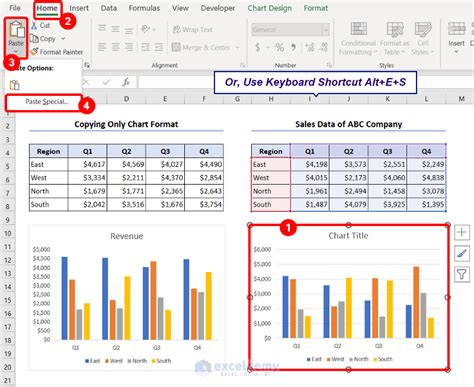The image size is (474, 387).
Task: Click the Chart Title text
Action: (x=348, y=236)
